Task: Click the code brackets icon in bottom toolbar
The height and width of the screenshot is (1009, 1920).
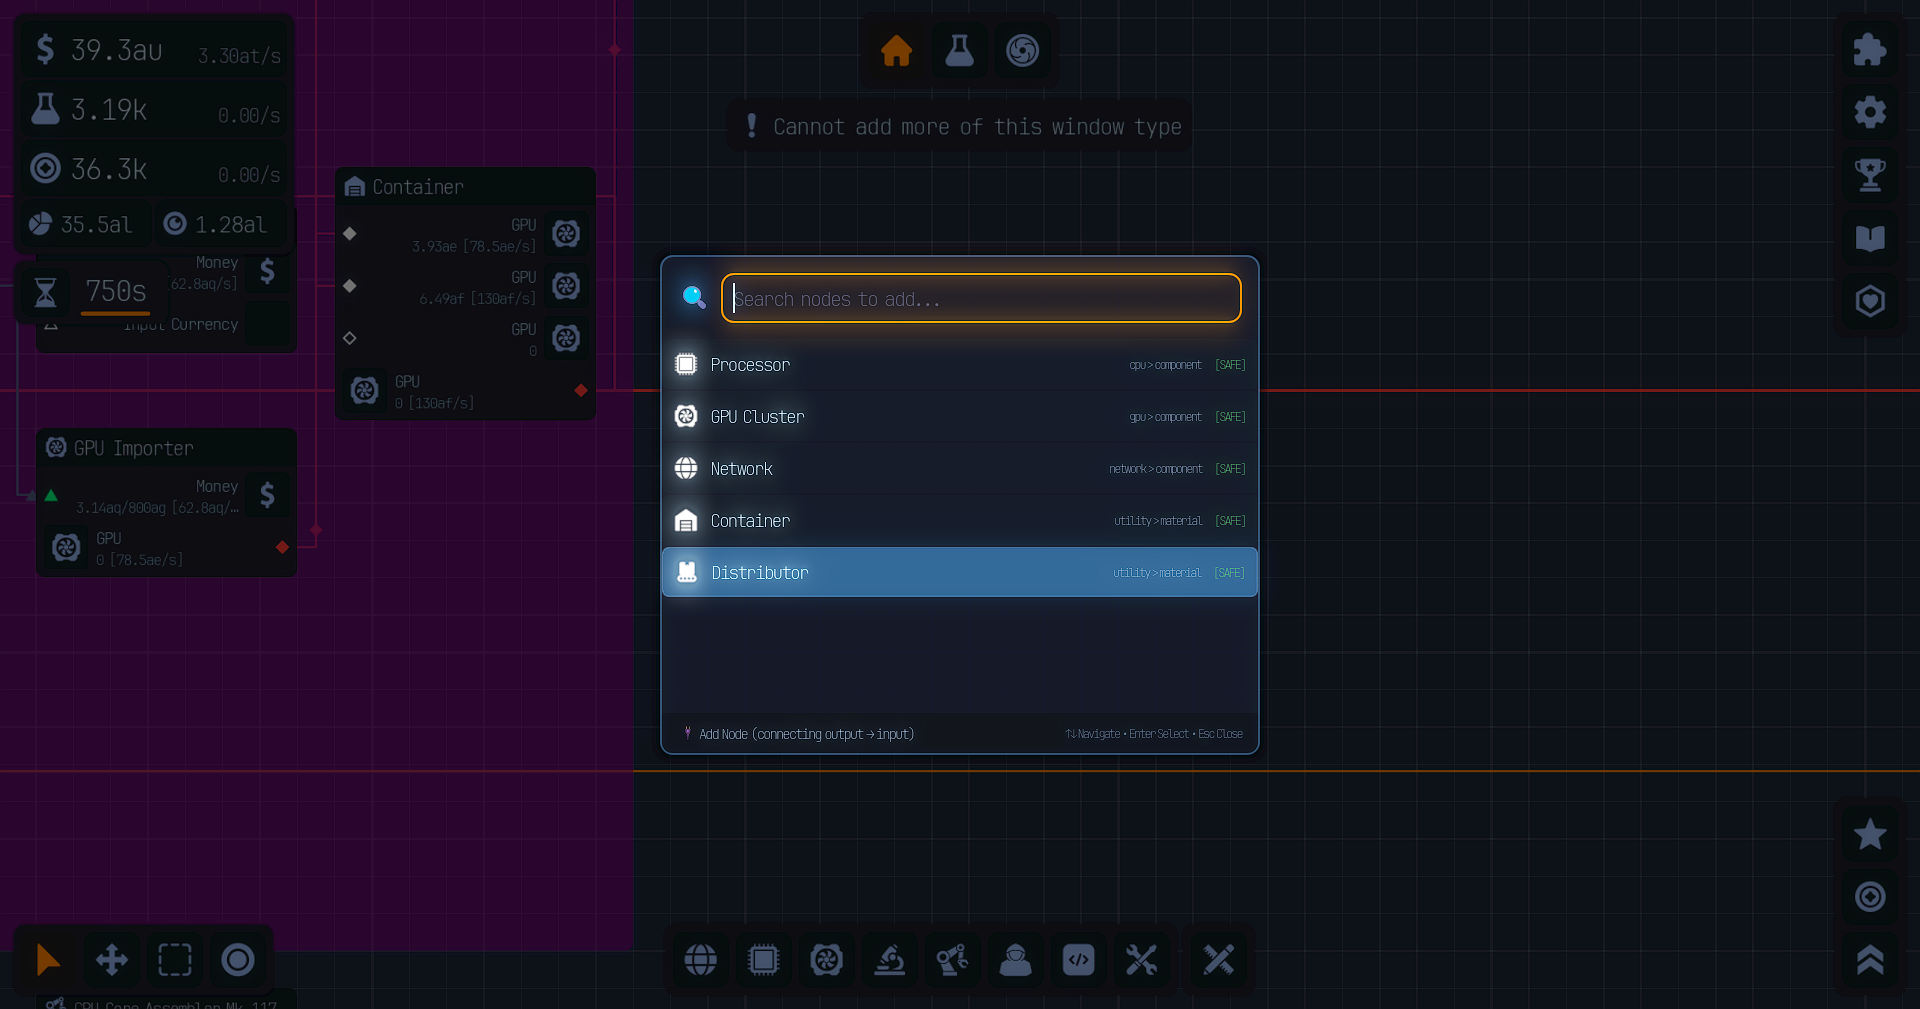Action: point(1078,960)
